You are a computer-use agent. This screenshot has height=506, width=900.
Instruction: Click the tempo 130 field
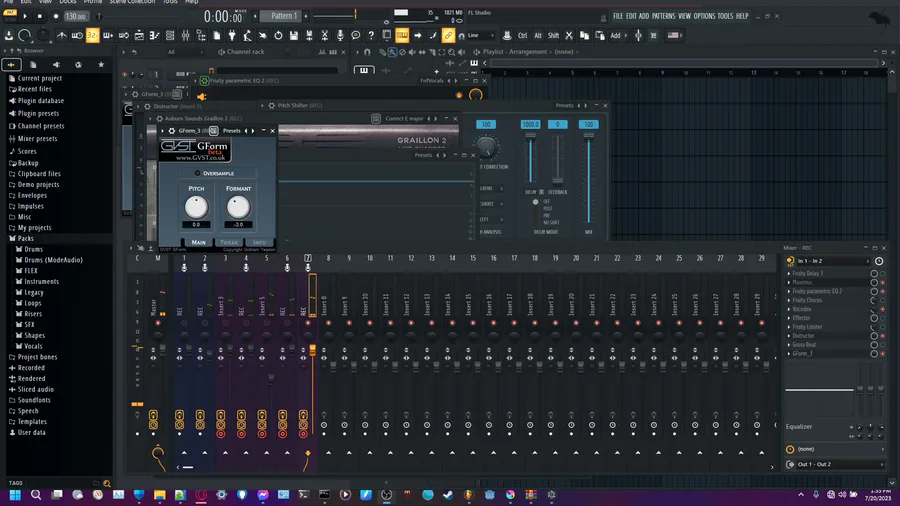(x=76, y=16)
